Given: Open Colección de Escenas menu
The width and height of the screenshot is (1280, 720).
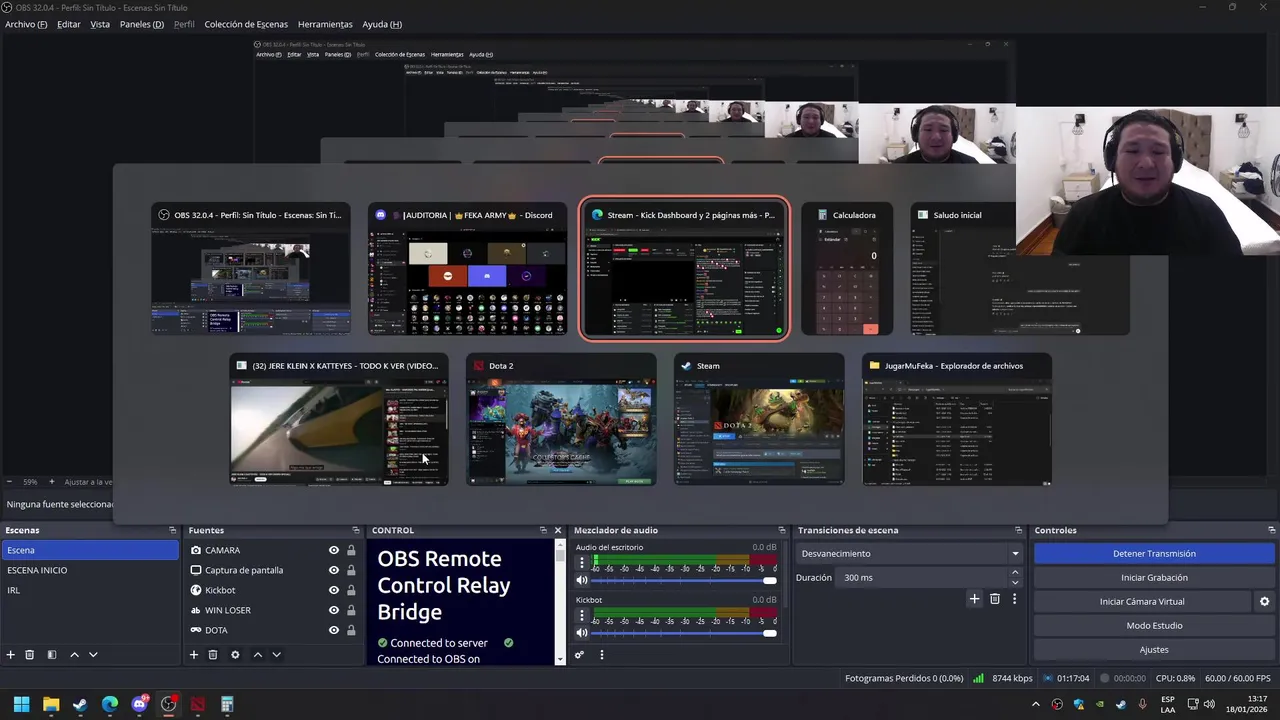Looking at the screenshot, I should [x=246, y=24].
